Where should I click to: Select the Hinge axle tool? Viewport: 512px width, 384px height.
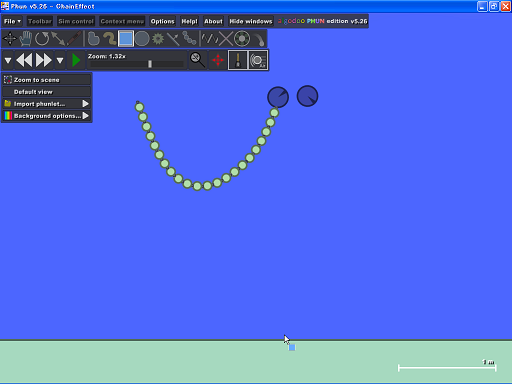(x=242, y=39)
